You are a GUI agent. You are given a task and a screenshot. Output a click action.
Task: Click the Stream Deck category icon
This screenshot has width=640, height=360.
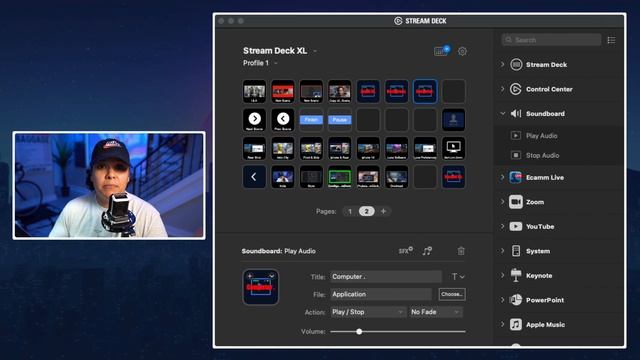tap(516, 64)
